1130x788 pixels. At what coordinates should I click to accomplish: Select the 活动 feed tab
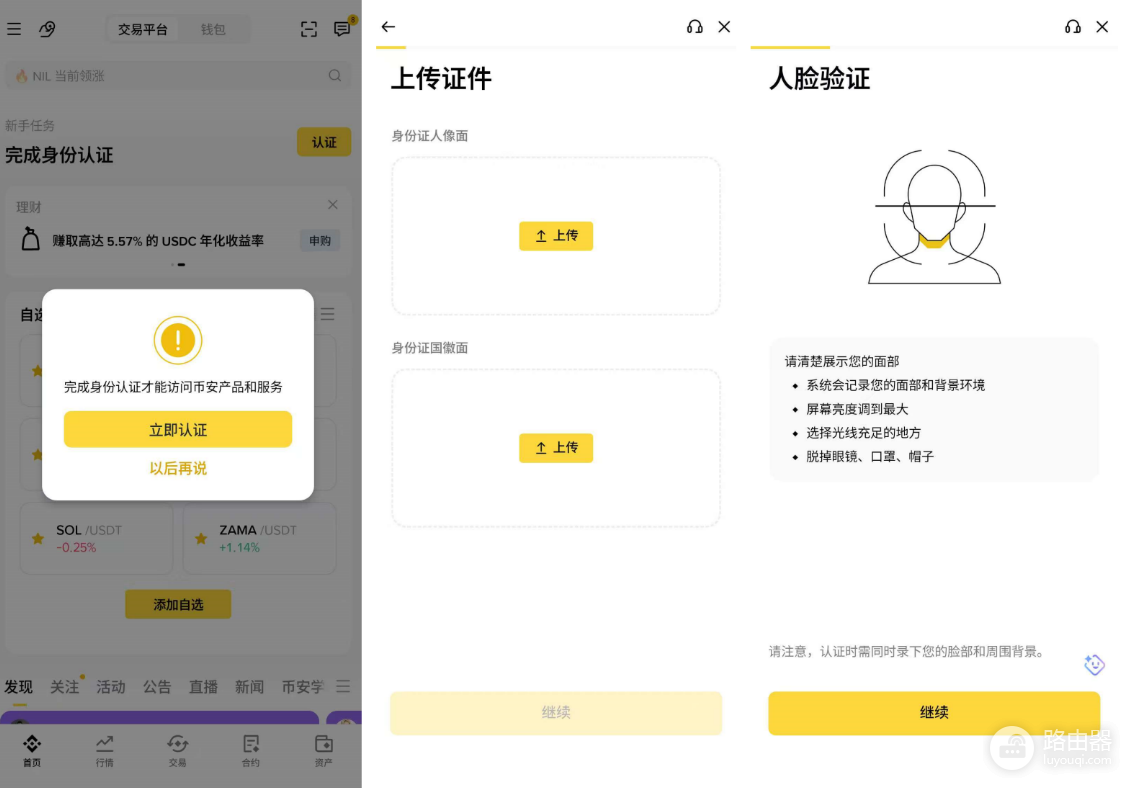111,687
